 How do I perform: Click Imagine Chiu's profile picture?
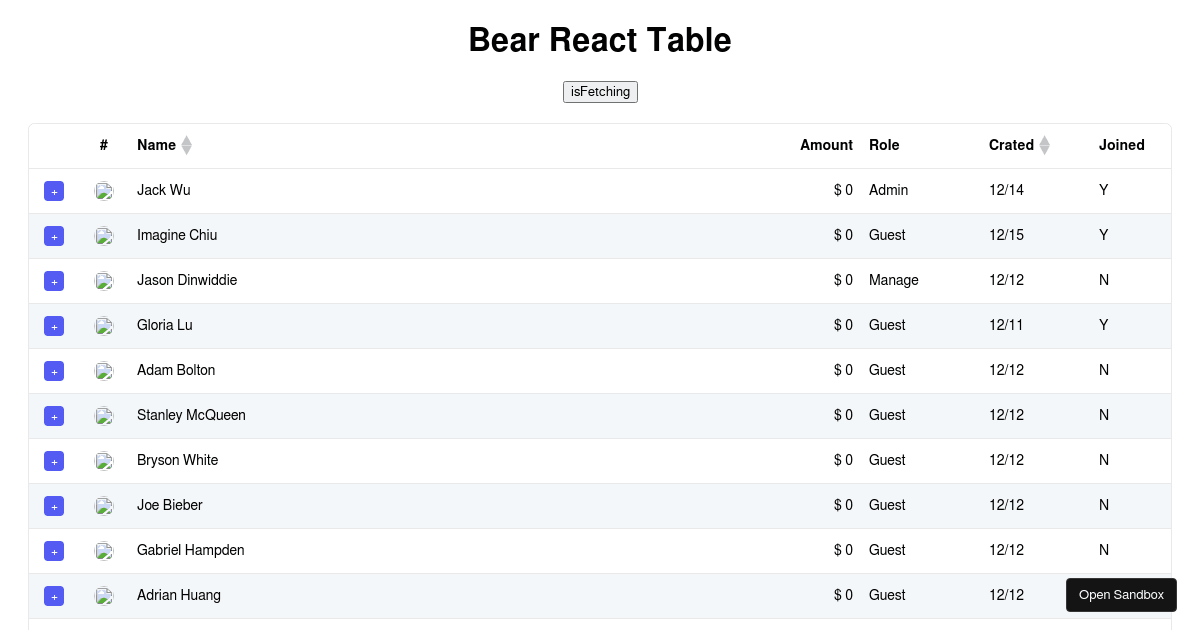coord(104,236)
